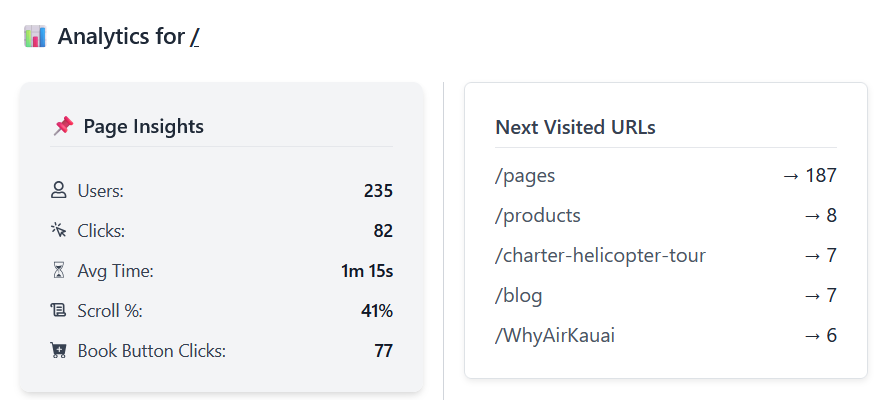Click the Page Insights heading
Viewport: 886px width, 400px height.
(x=144, y=126)
